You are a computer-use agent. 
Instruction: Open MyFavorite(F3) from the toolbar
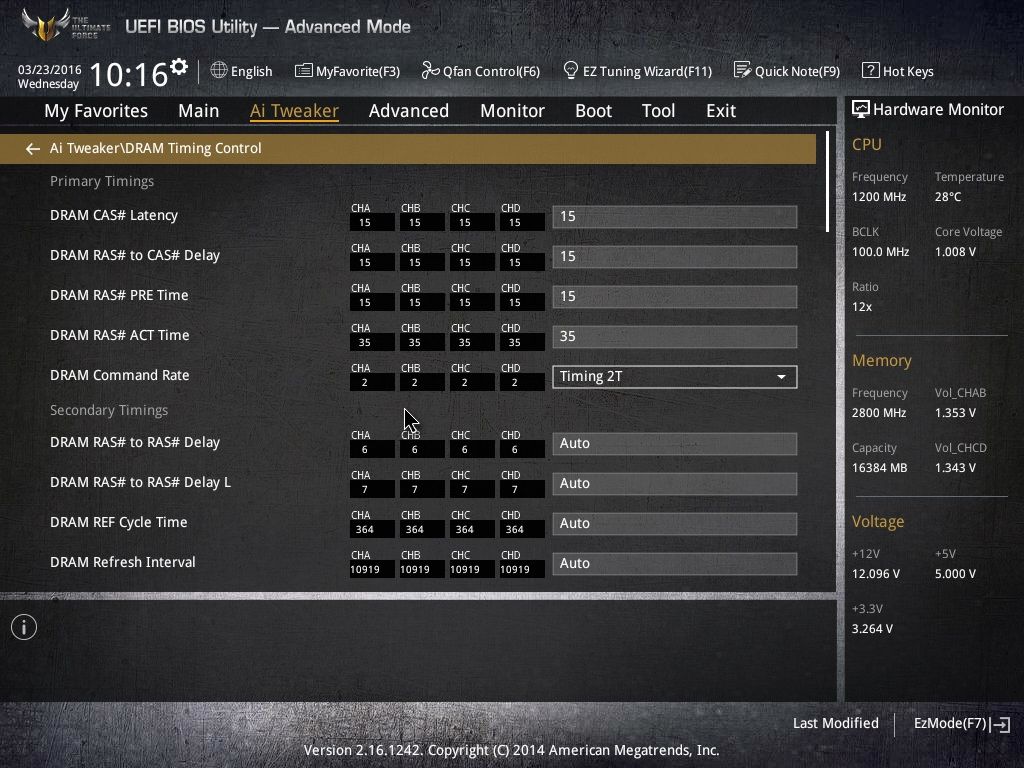[347, 71]
